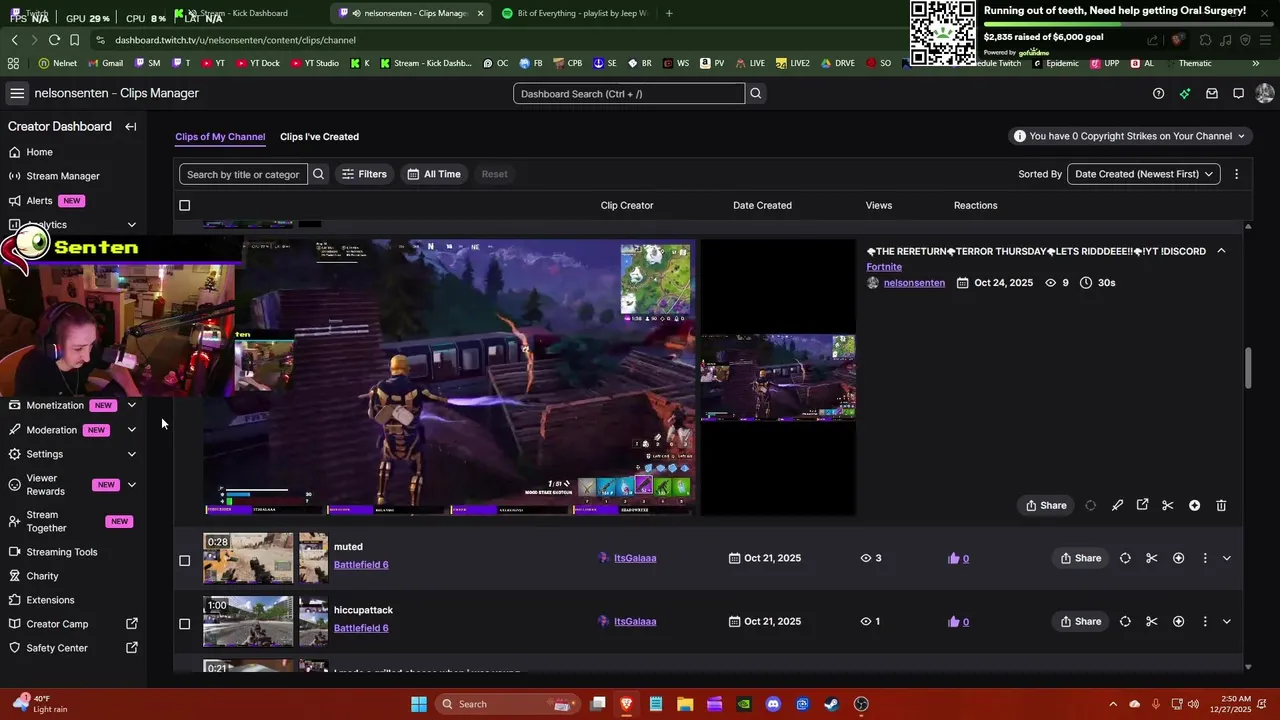1280x720 pixels.
Task: Click the Windows Start button
Action: [419, 704]
